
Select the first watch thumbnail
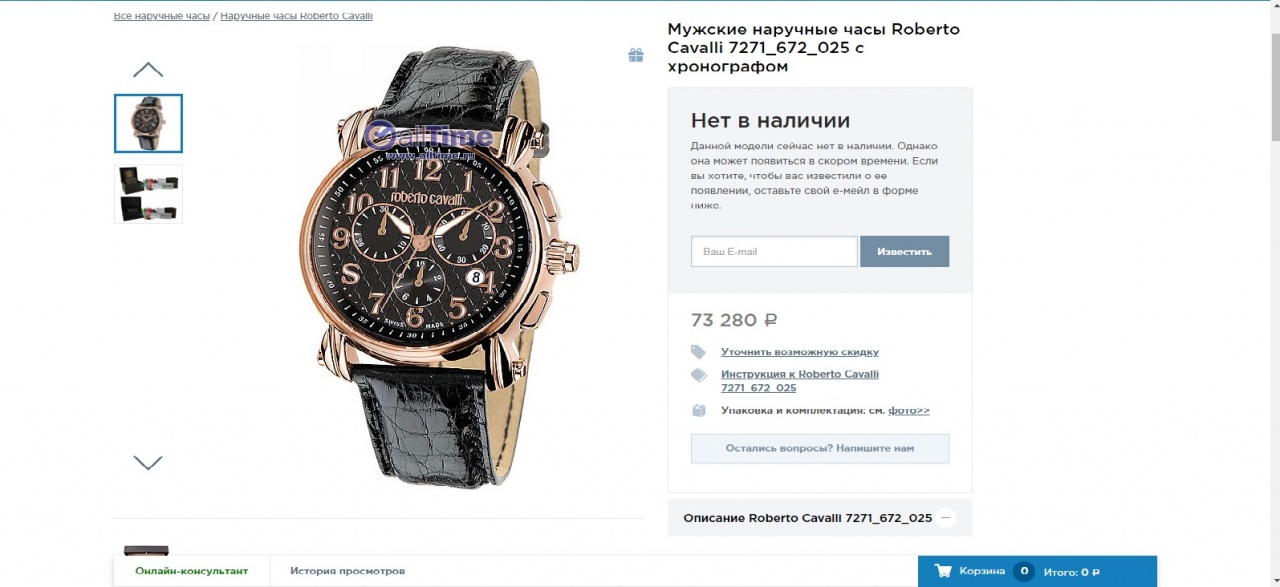click(148, 123)
